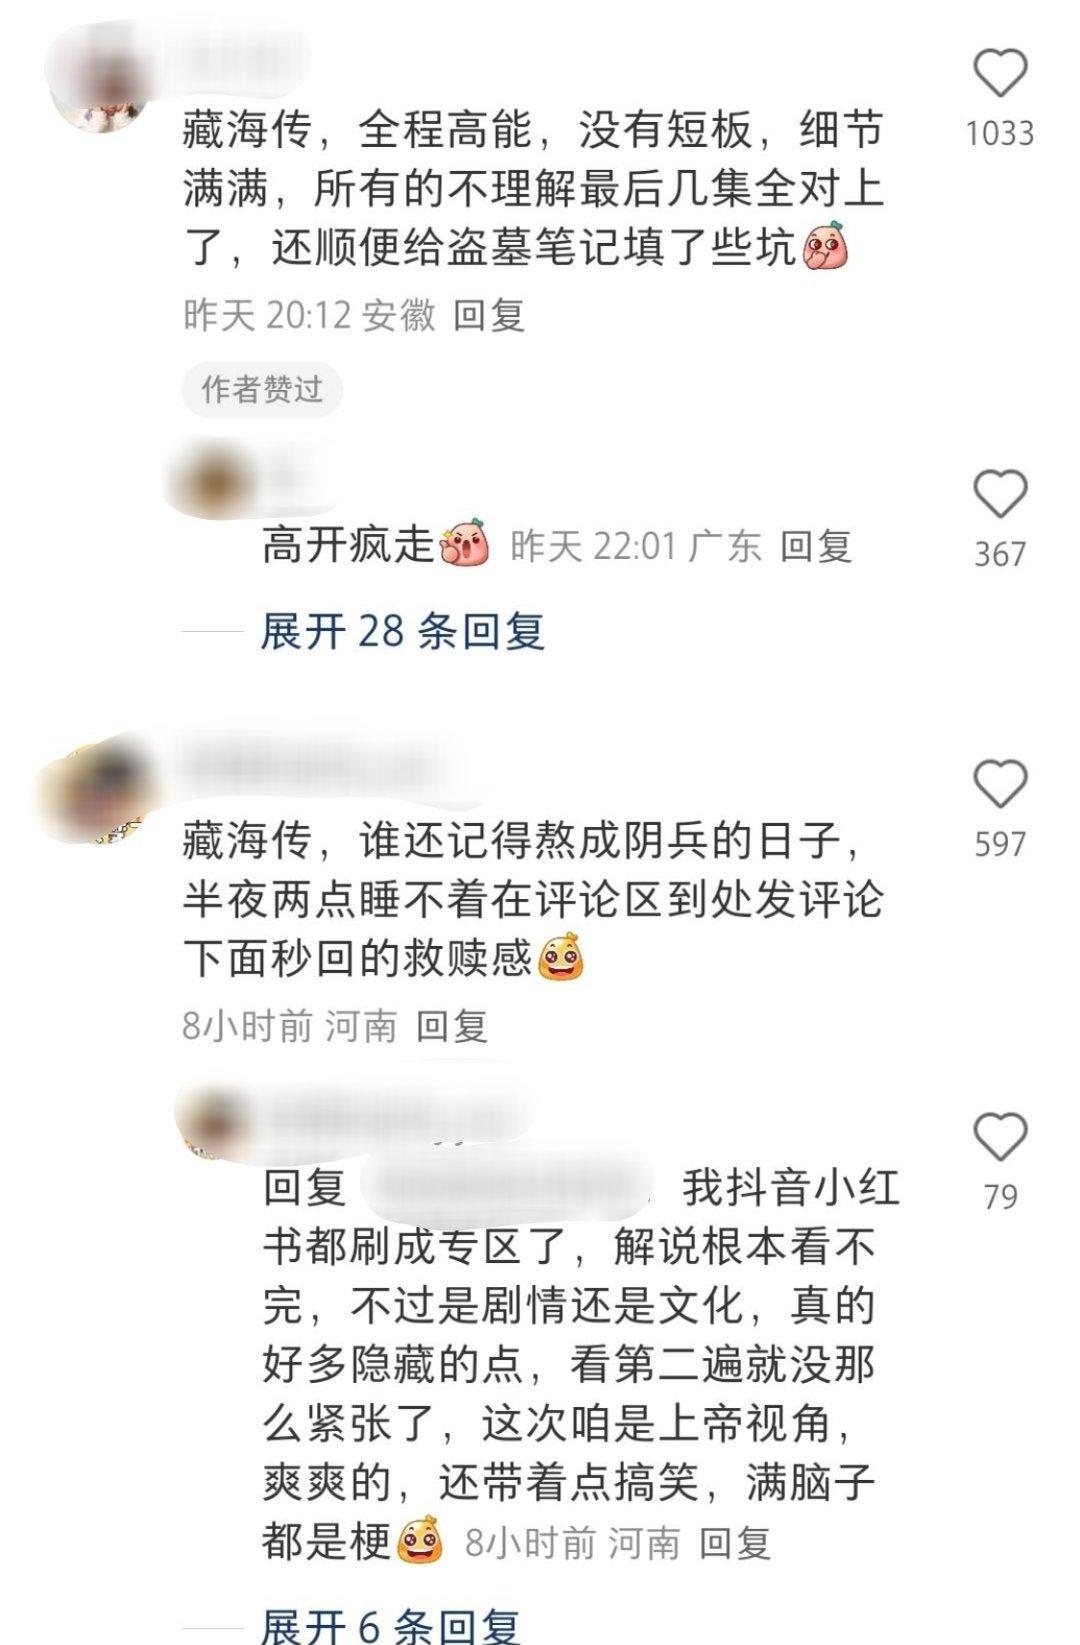
Task: Tap the comment text about 熬成阴兵的日子
Action: point(533,900)
